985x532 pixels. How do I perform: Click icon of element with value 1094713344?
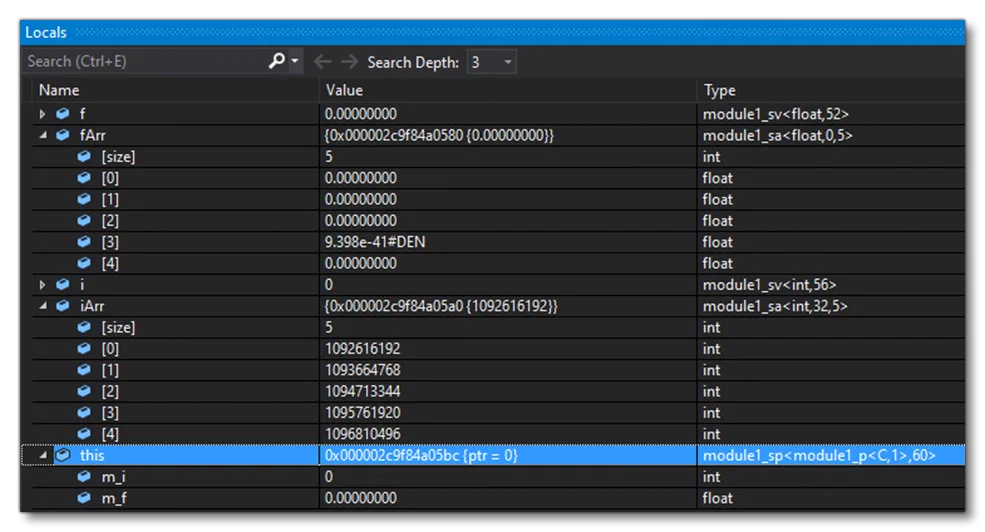(x=84, y=391)
